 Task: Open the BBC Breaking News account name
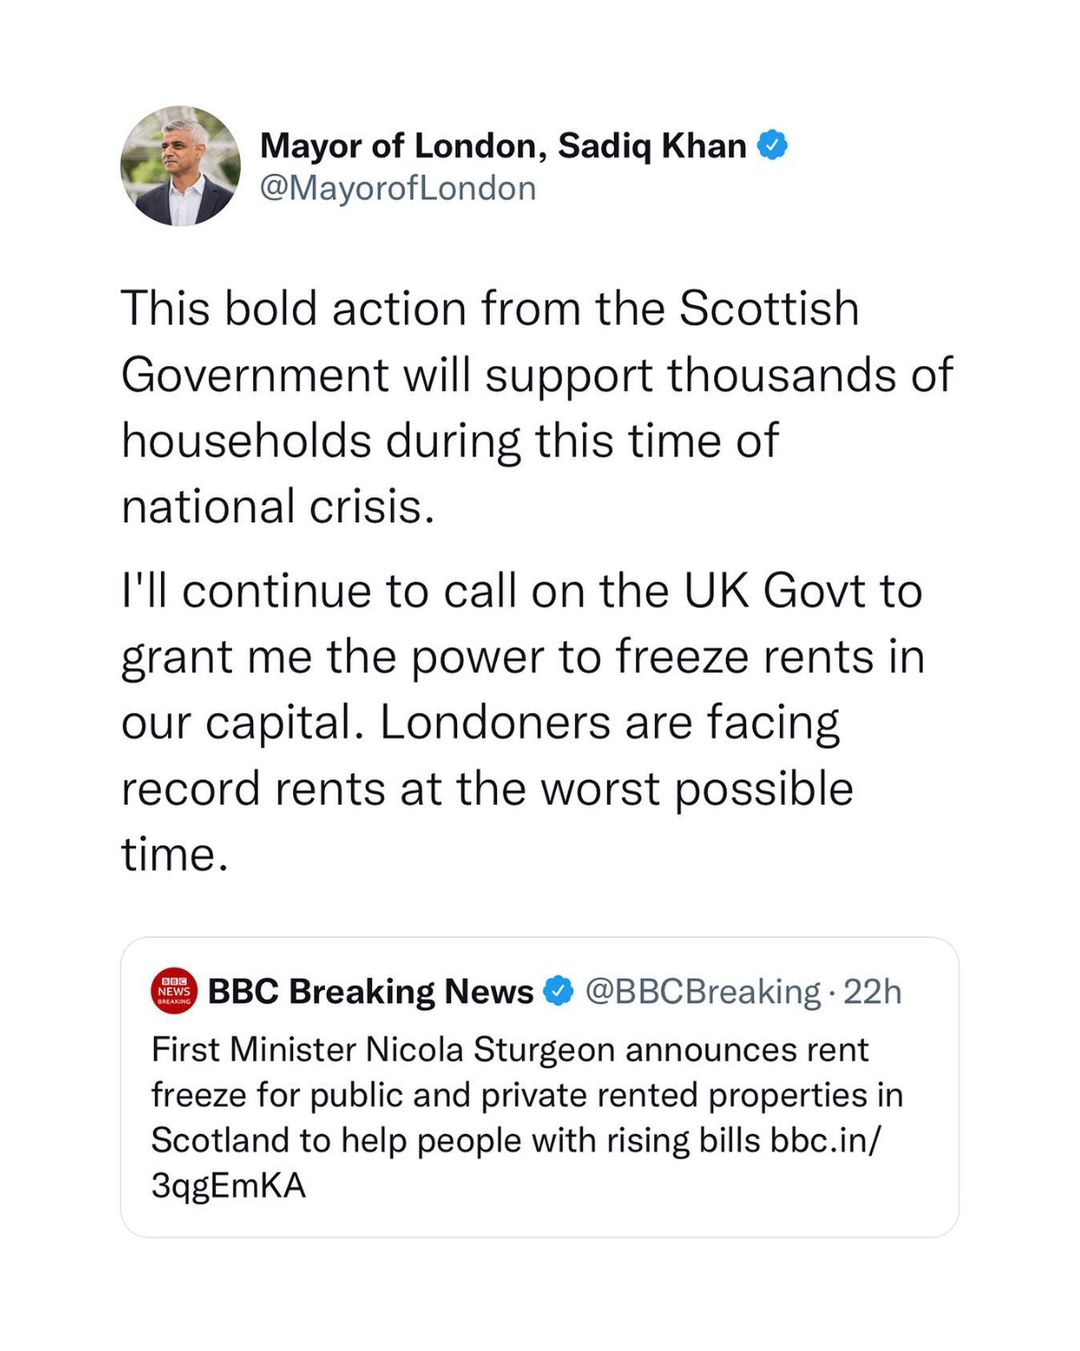pos(371,991)
